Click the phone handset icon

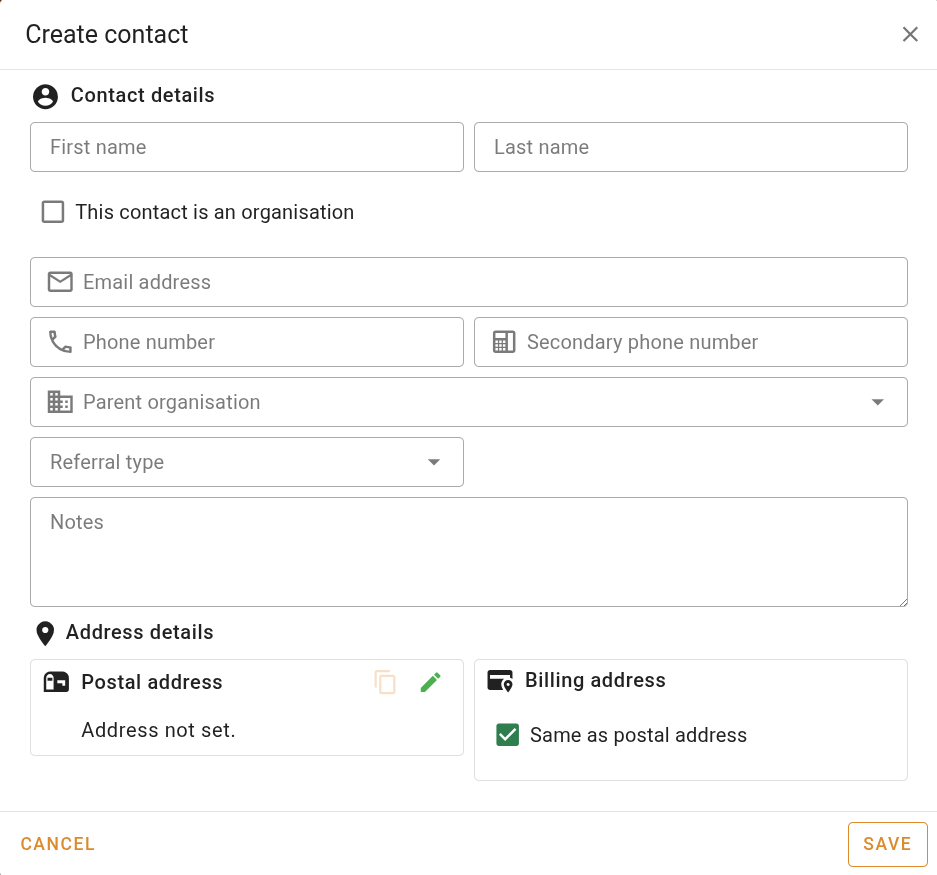point(60,342)
